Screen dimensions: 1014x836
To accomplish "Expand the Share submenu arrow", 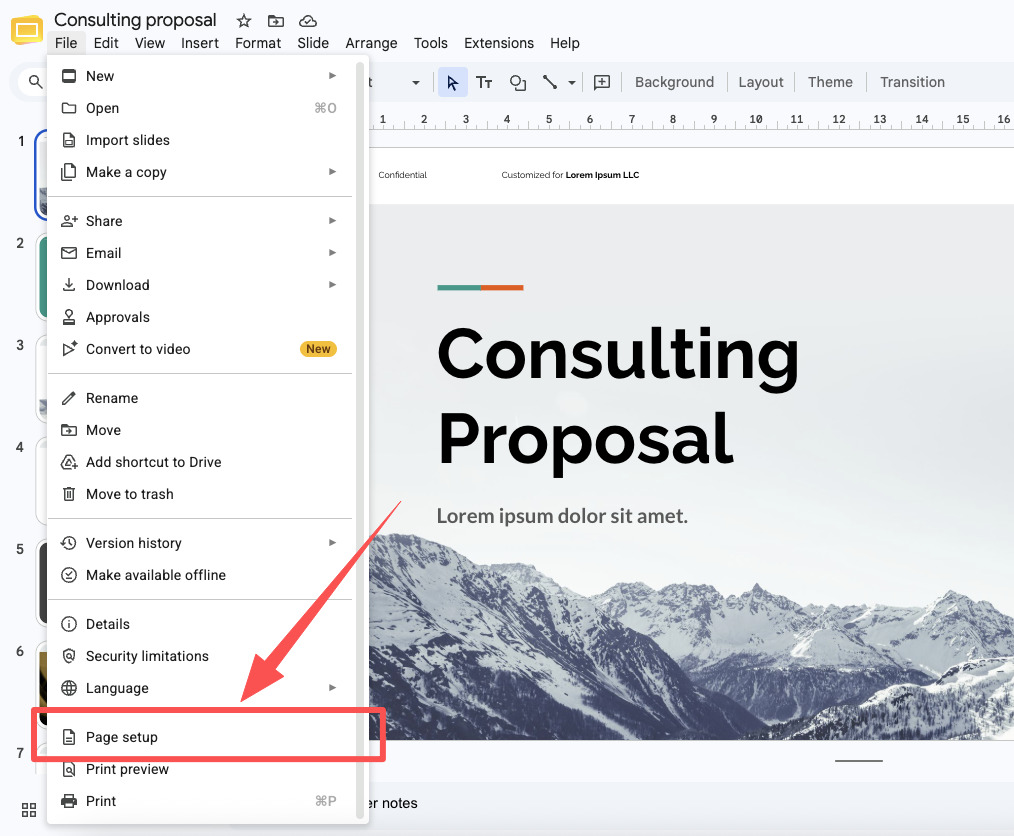I will [332, 220].
